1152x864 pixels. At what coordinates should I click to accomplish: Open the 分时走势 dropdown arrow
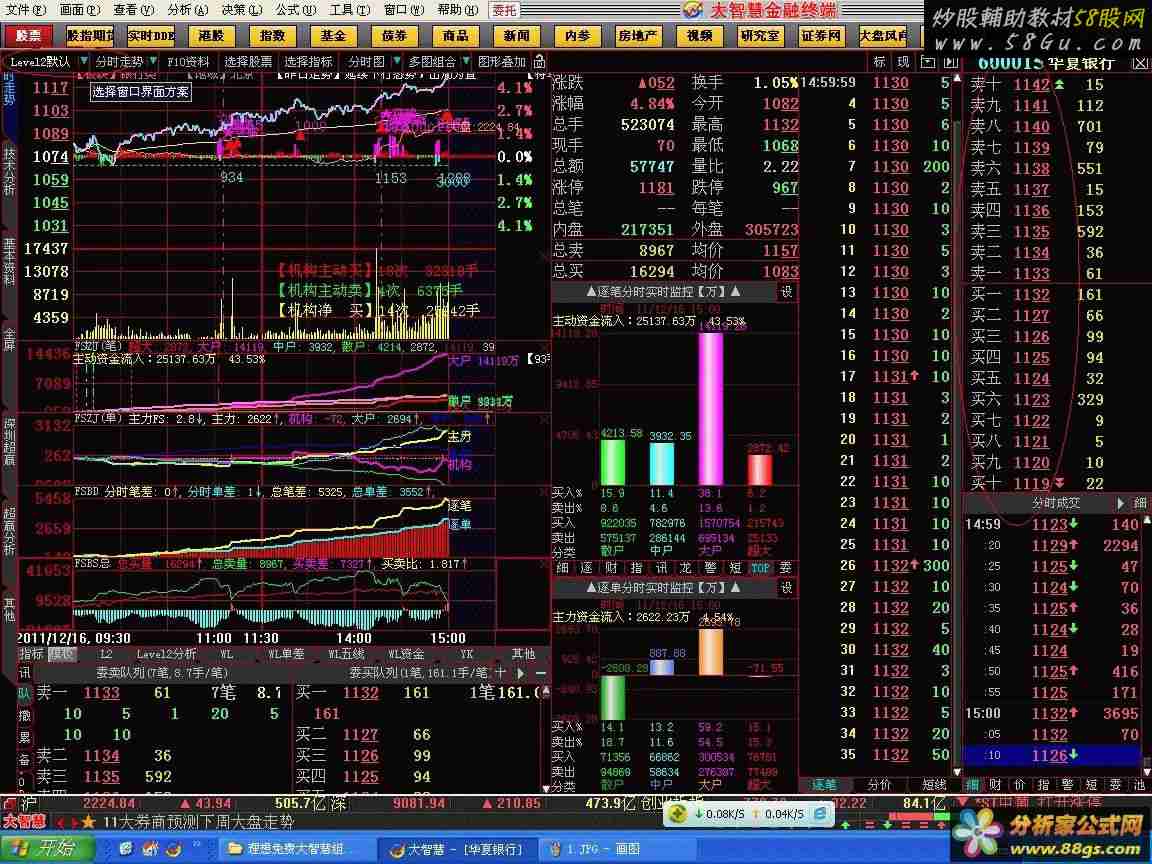tap(153, 61)
